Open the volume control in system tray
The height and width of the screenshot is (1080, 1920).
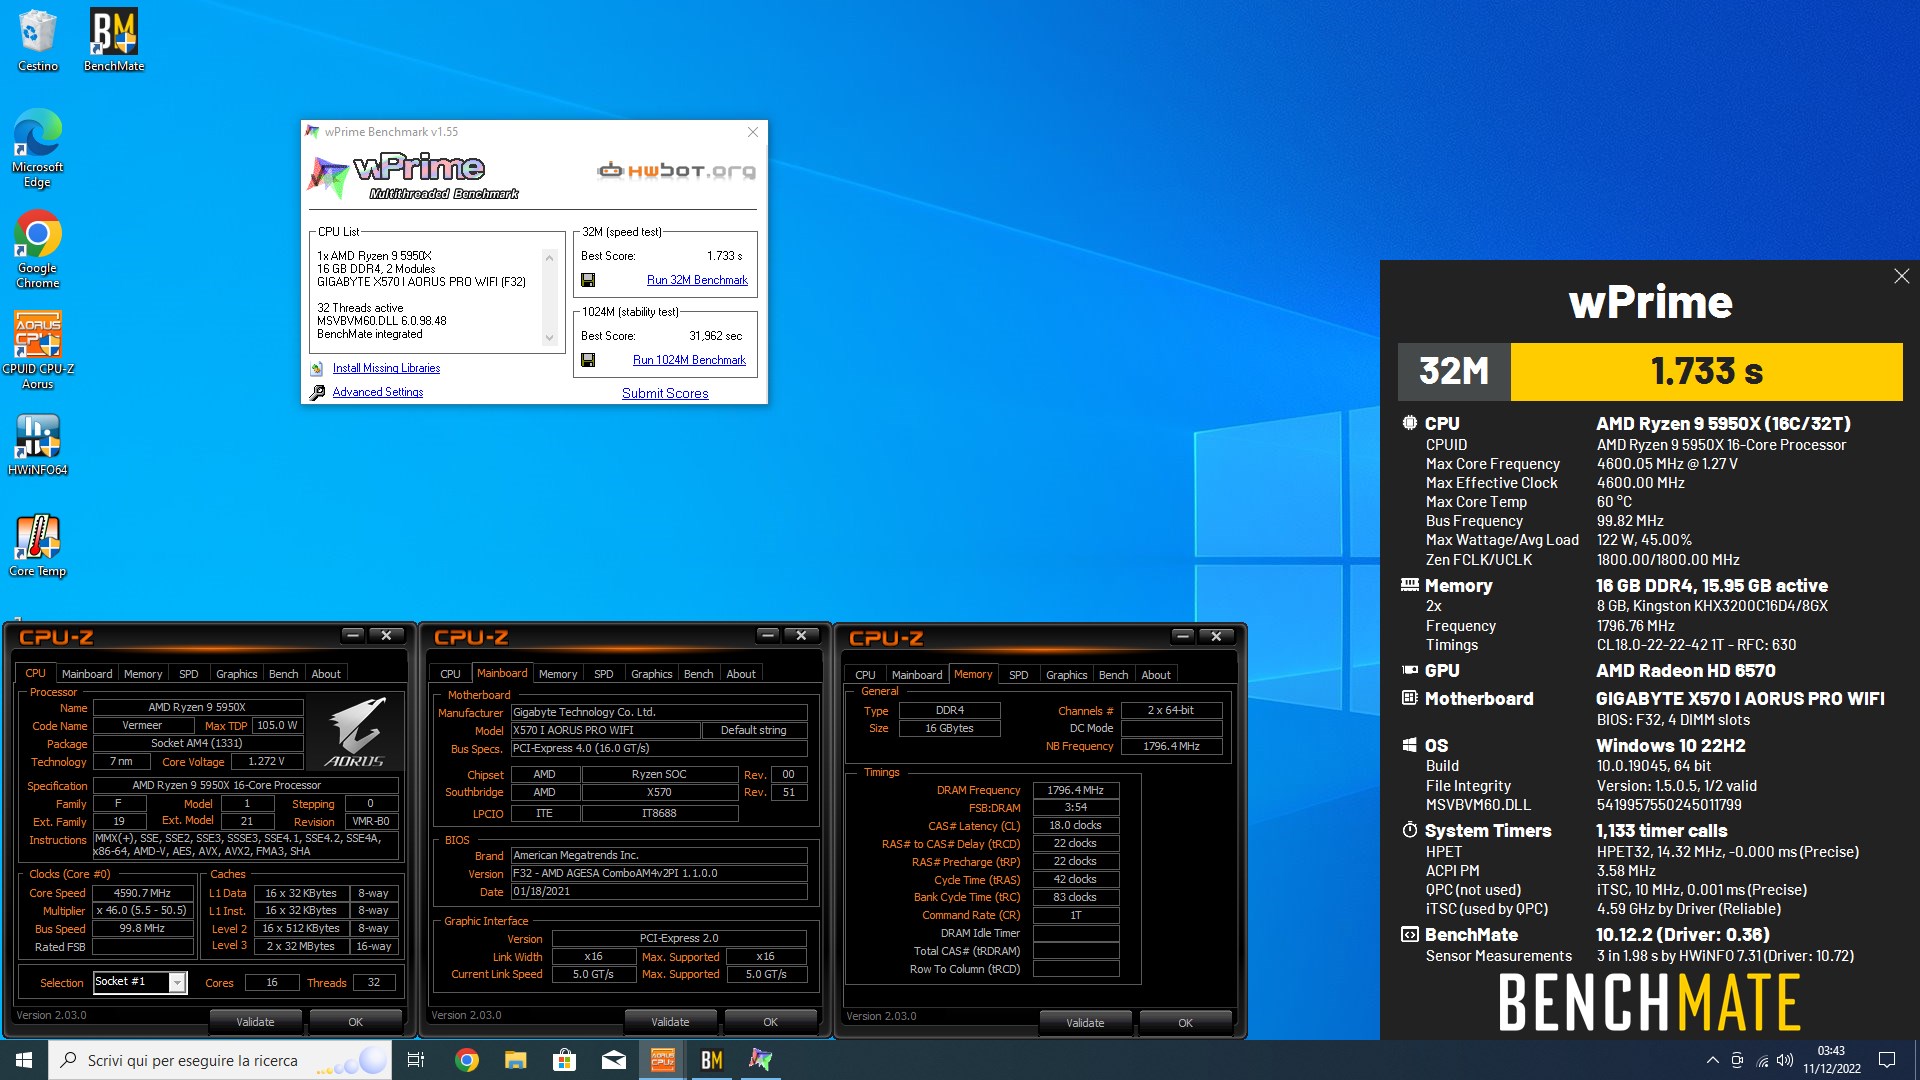coord(1785,1060)
